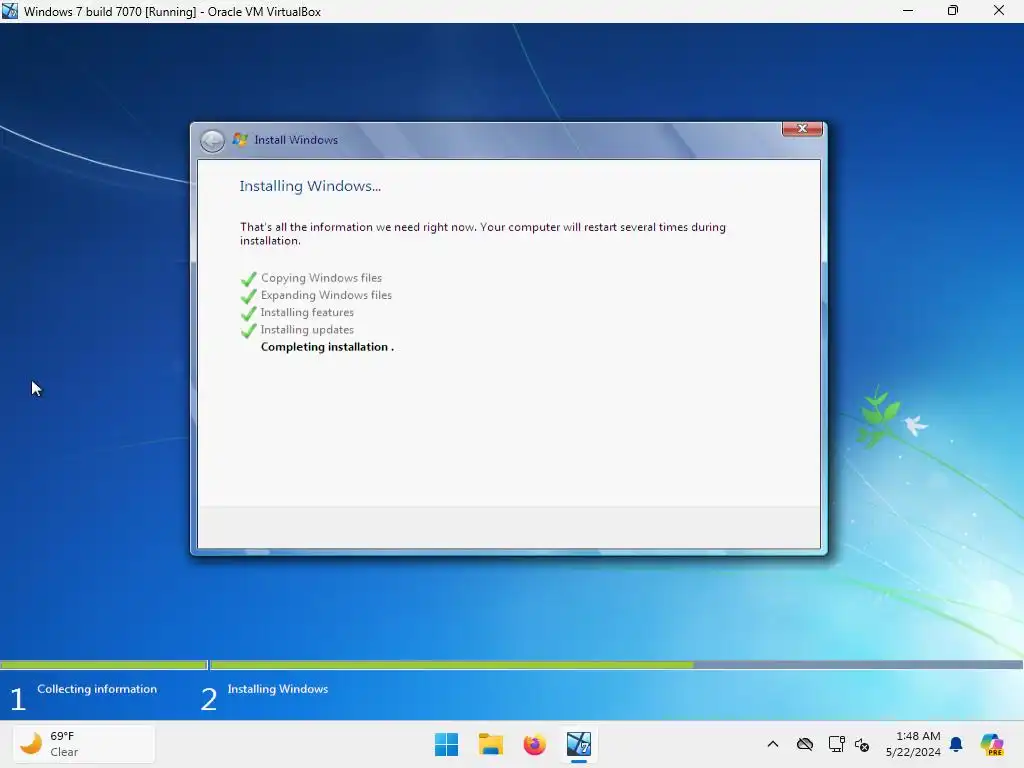The height and width of the screenshot is (768, 1024).
Task: Open the weather widget showing 69°F
Action: [x=84, y=744]
